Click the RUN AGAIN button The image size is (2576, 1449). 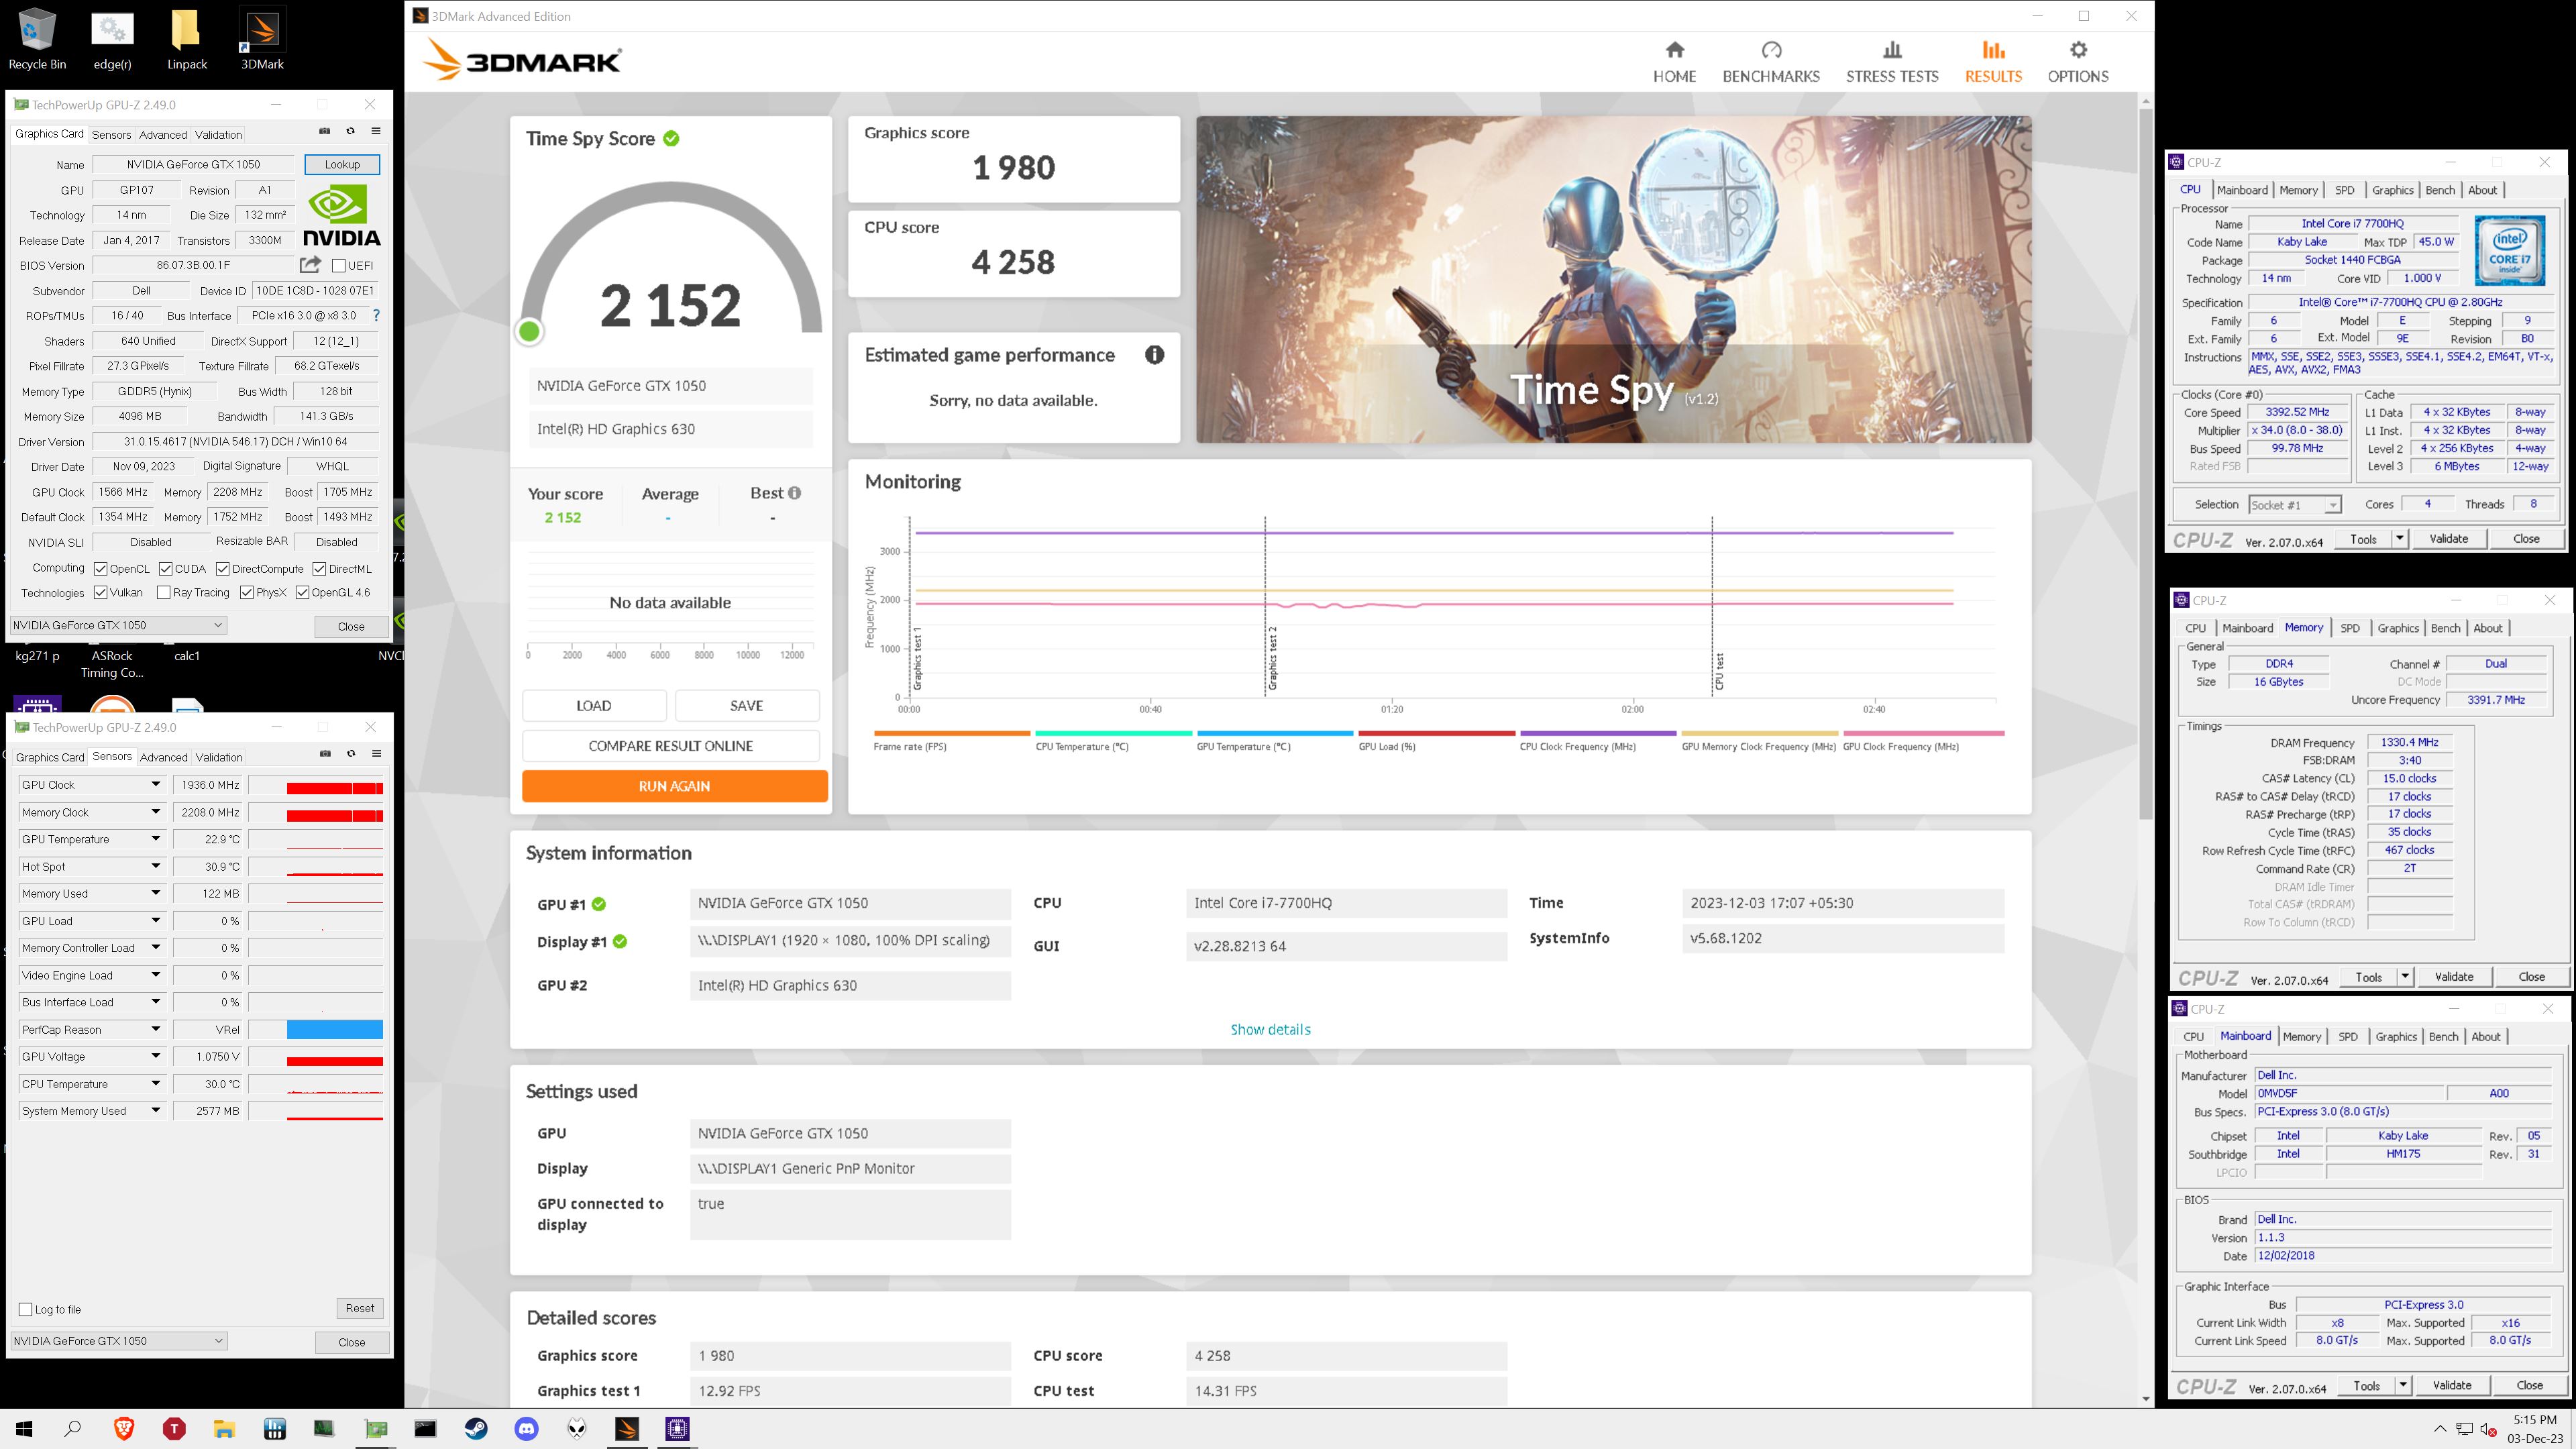click(x=674, y=786)
